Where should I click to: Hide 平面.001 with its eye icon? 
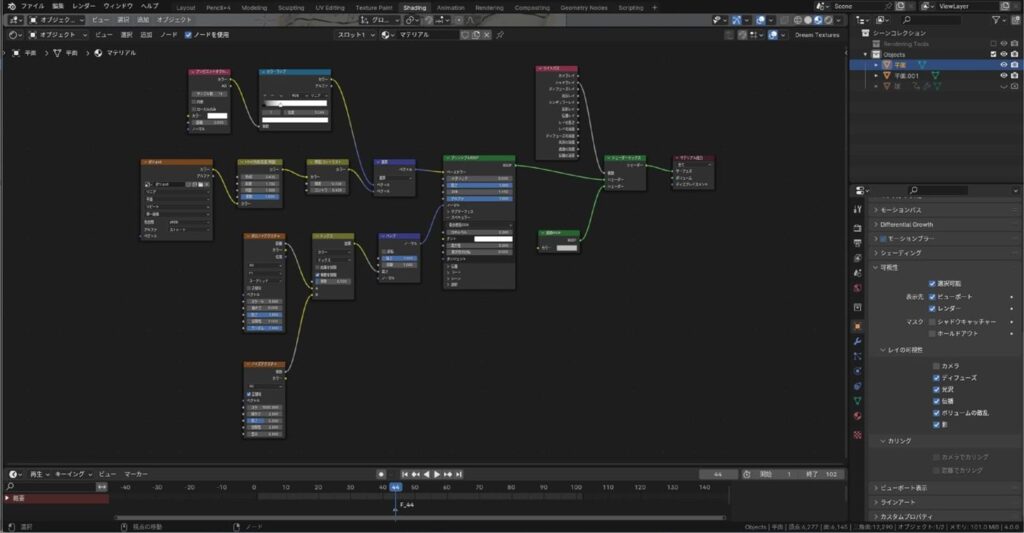click(x=1004, y=76)
